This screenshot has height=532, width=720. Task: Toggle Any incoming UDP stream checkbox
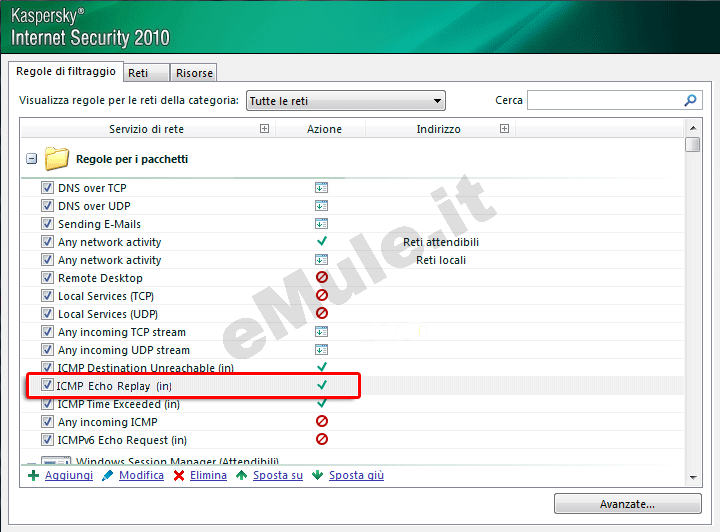pyautogui.click(x=47, y=349)
